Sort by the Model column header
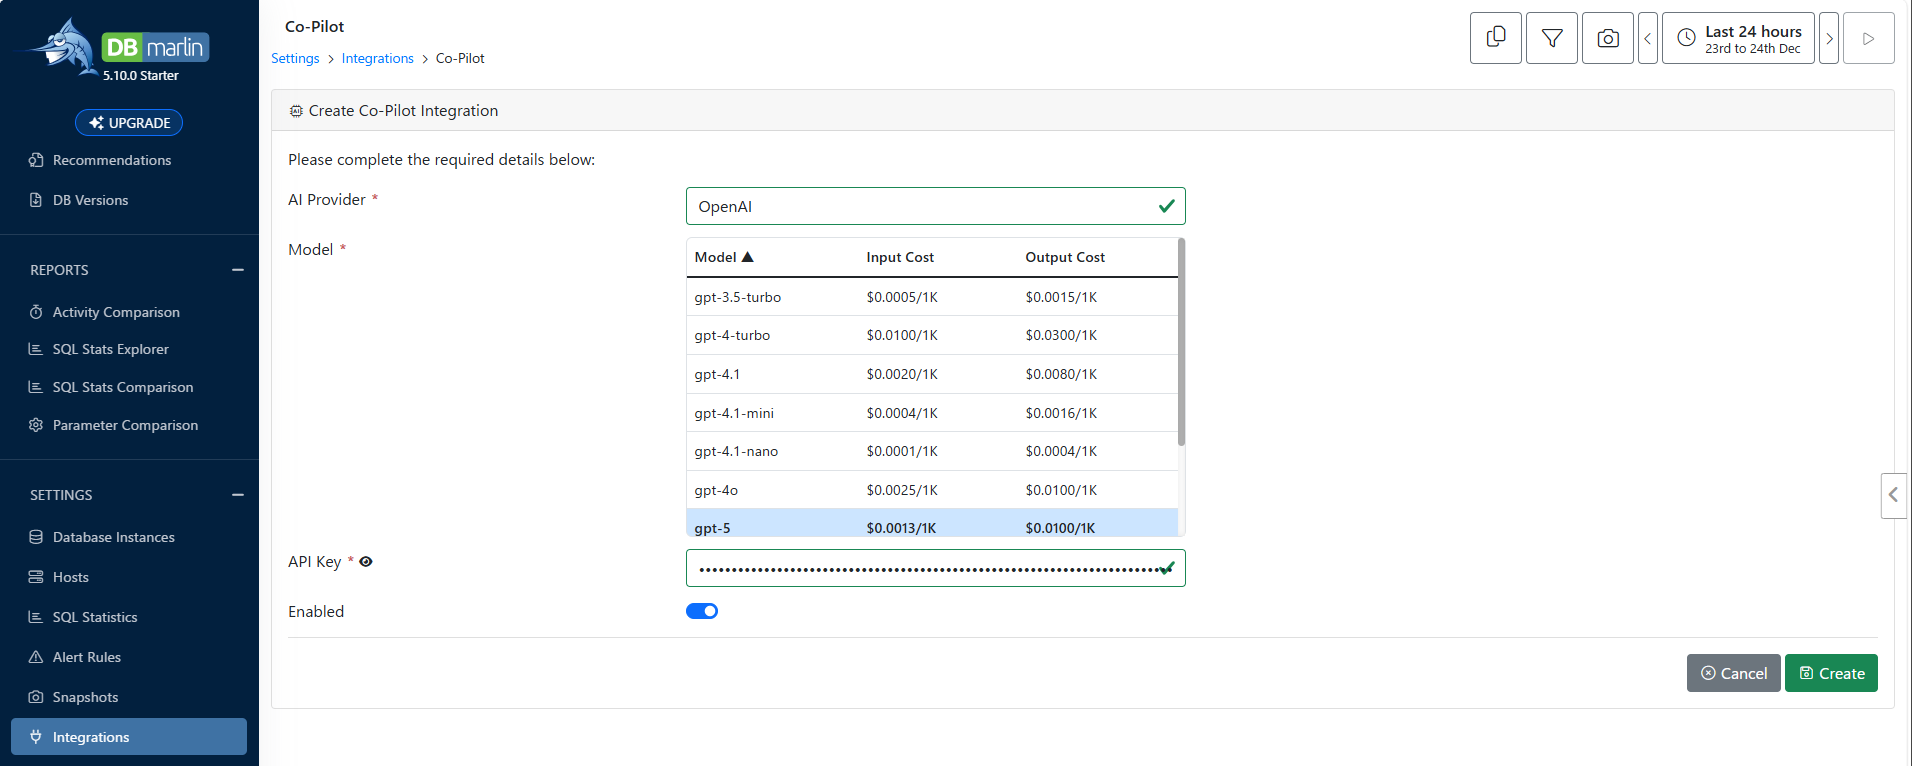Image resolution: width=1912 pixels, height=766 pixels. (x=724, y=257)
